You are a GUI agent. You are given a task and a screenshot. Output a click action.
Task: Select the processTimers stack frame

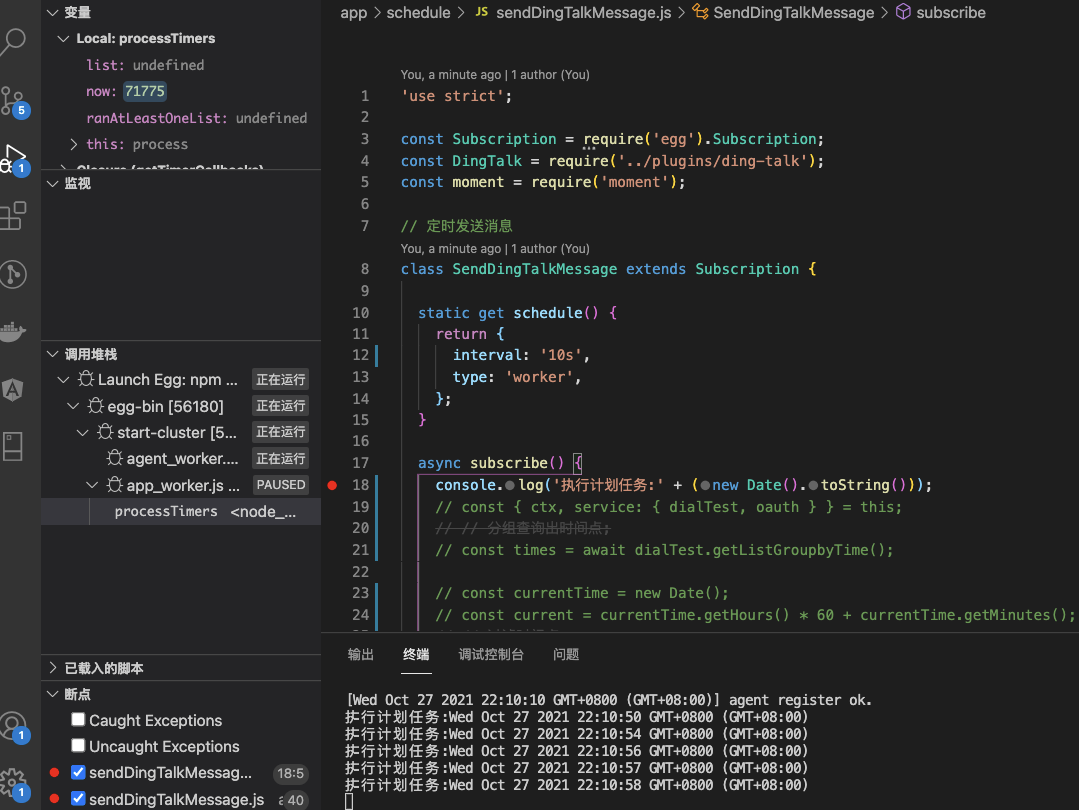tap(181, 511)
